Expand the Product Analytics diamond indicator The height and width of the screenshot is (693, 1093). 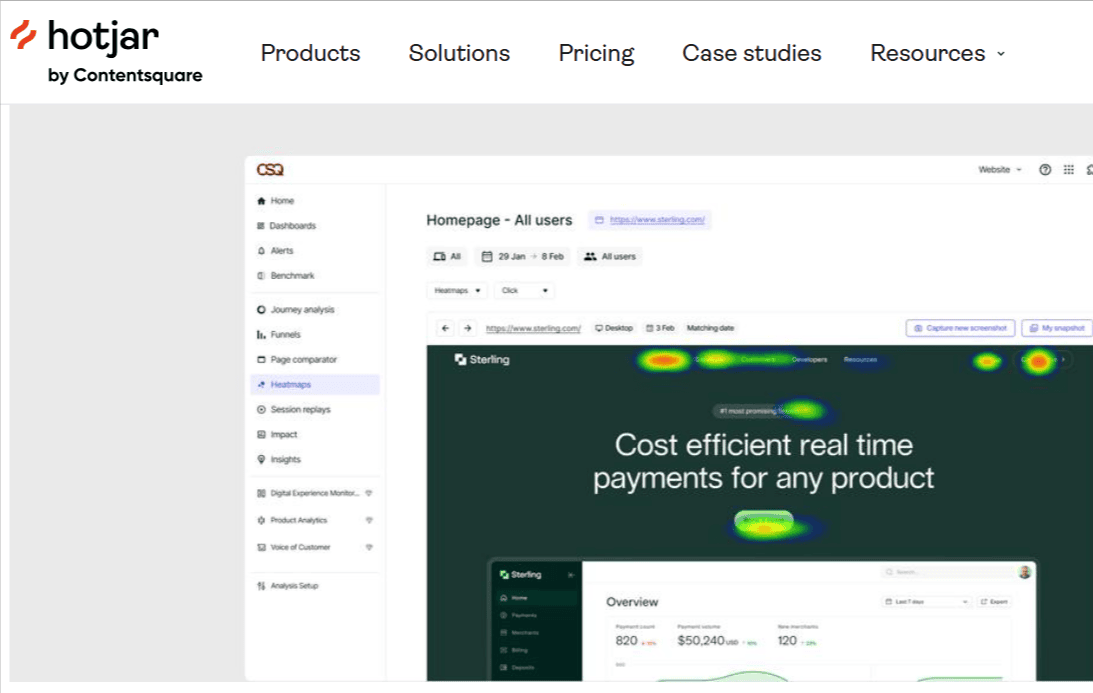click(x=369, y=520)
